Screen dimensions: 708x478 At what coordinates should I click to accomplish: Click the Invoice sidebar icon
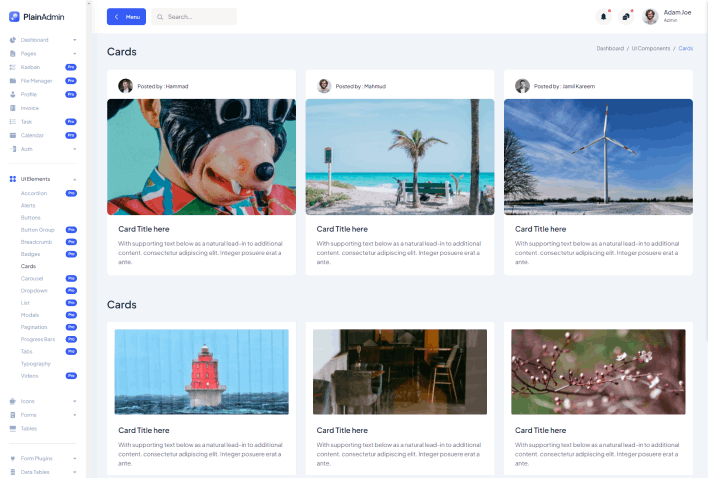coord(13,107)
